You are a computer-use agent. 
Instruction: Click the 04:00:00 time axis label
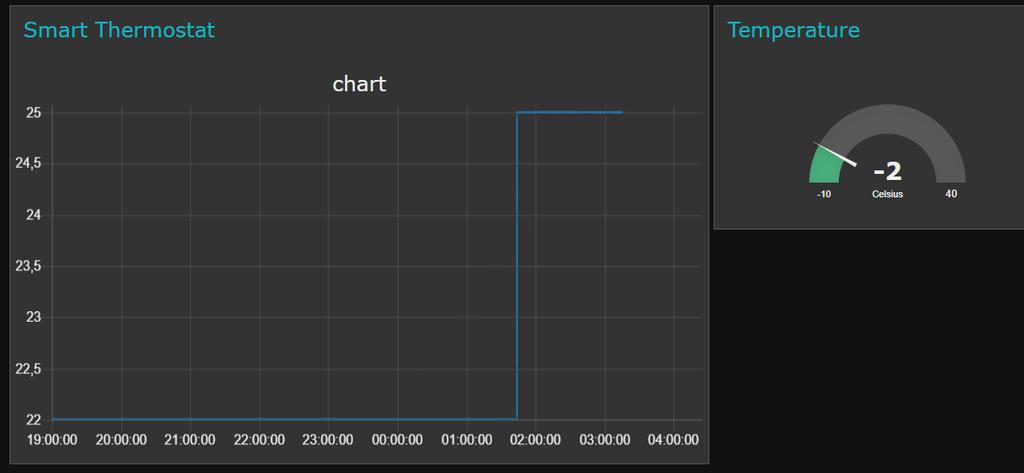tap(673, 440)
